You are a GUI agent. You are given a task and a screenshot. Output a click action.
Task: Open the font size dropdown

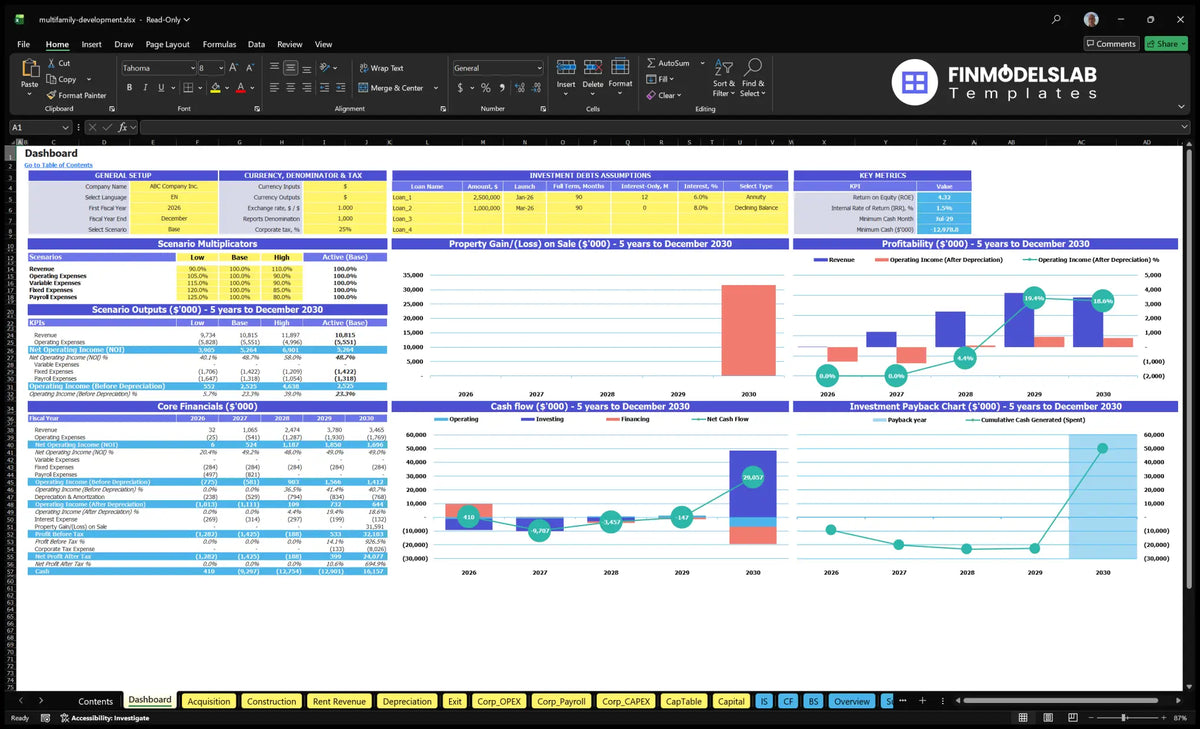221,68
